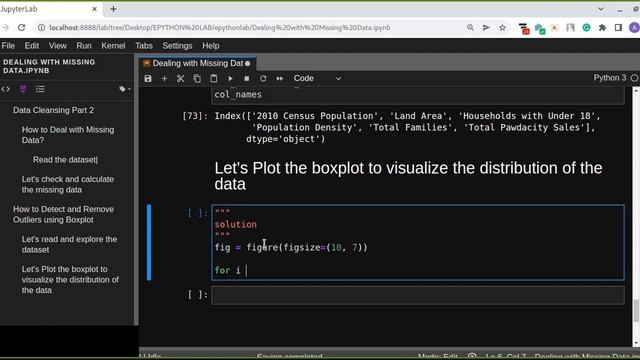Open the File menu

click(8, 46)
